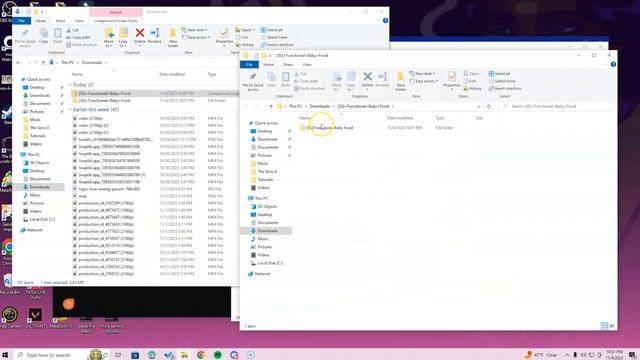This screenshot has height=360, width=640.
Task: Open File tab in front window
Action: coord(249,64)
